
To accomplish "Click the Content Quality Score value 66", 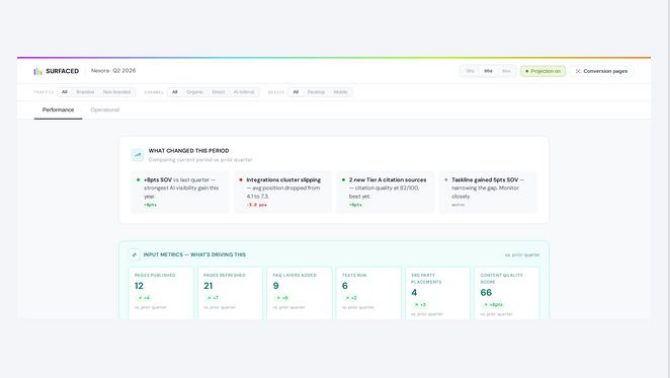I will 486,293.
